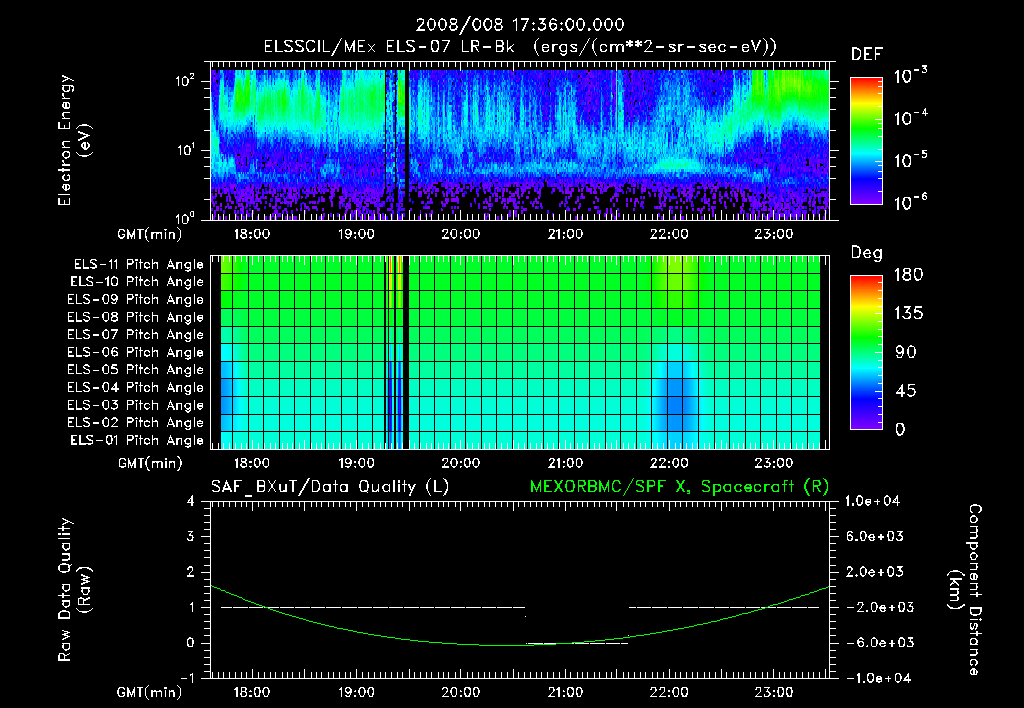Click the 20:00 tick label under spectrogram
1024x708 pixels.
click(460, 234)
